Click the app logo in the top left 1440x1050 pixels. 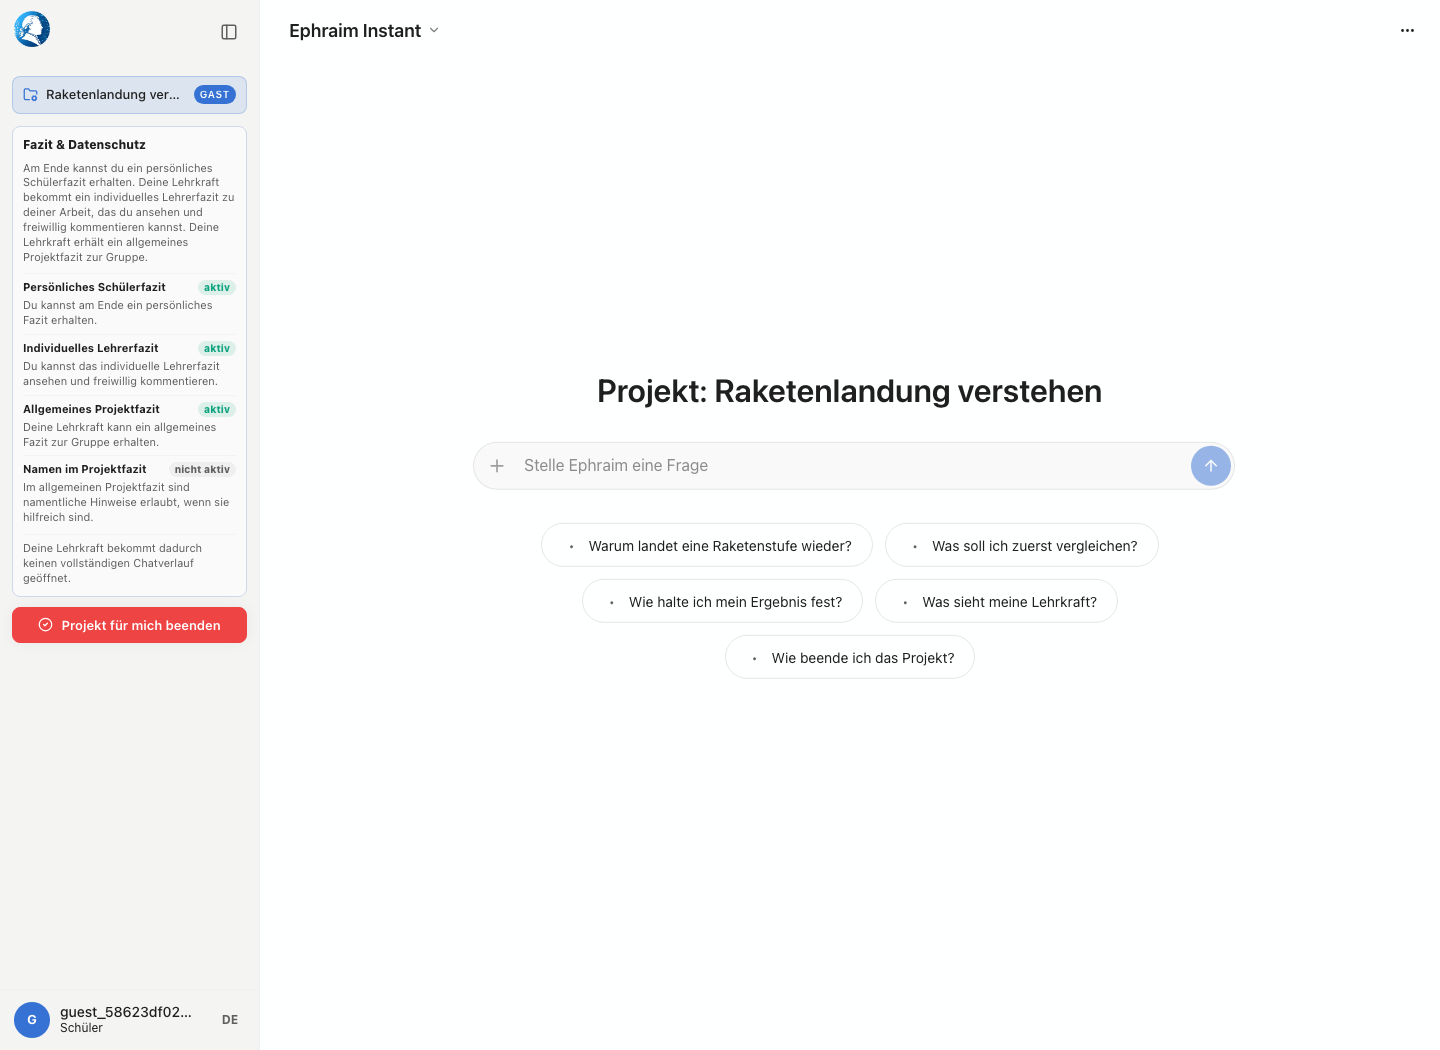32,30
